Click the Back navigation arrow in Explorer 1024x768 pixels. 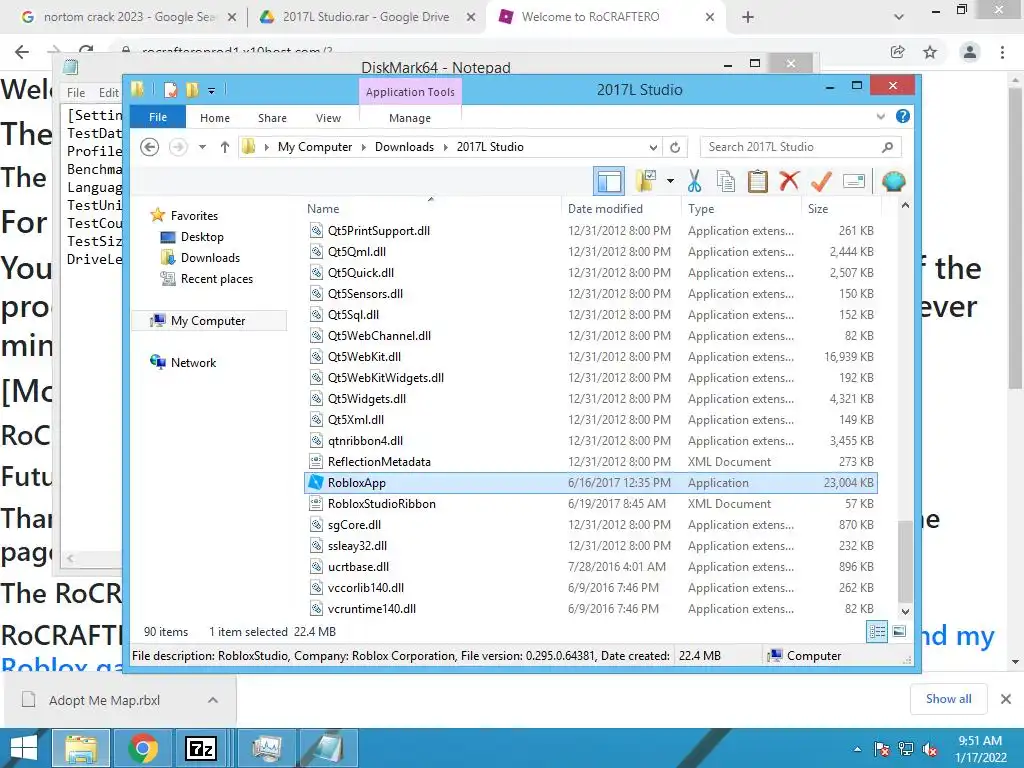click(x=150, y=147)
